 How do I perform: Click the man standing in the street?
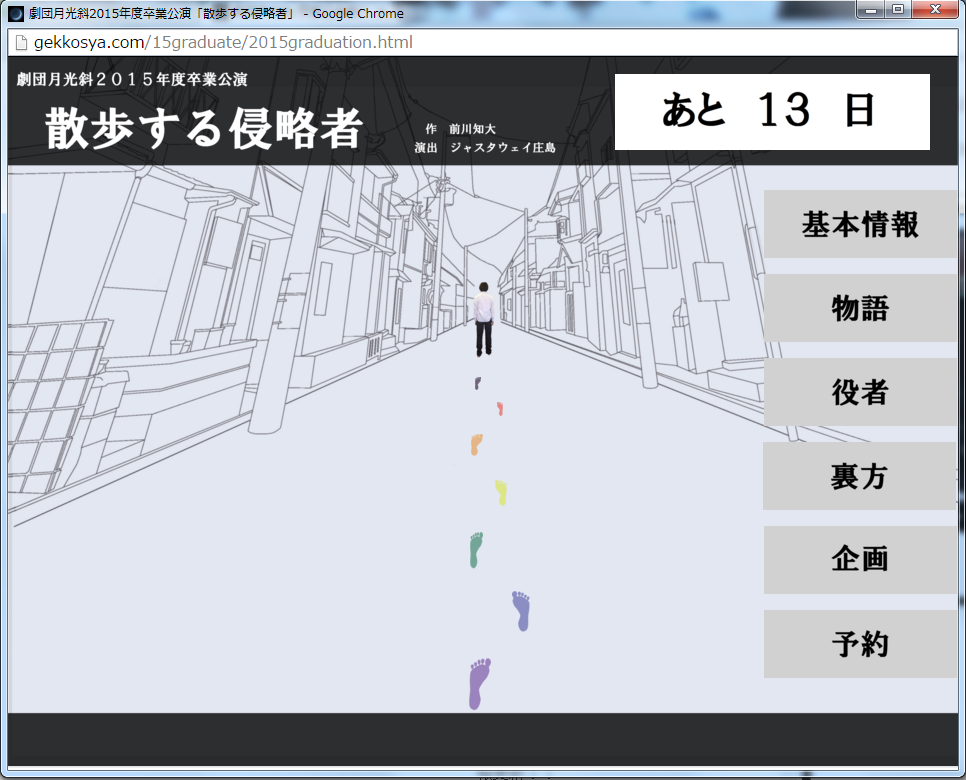coord(484,319)
